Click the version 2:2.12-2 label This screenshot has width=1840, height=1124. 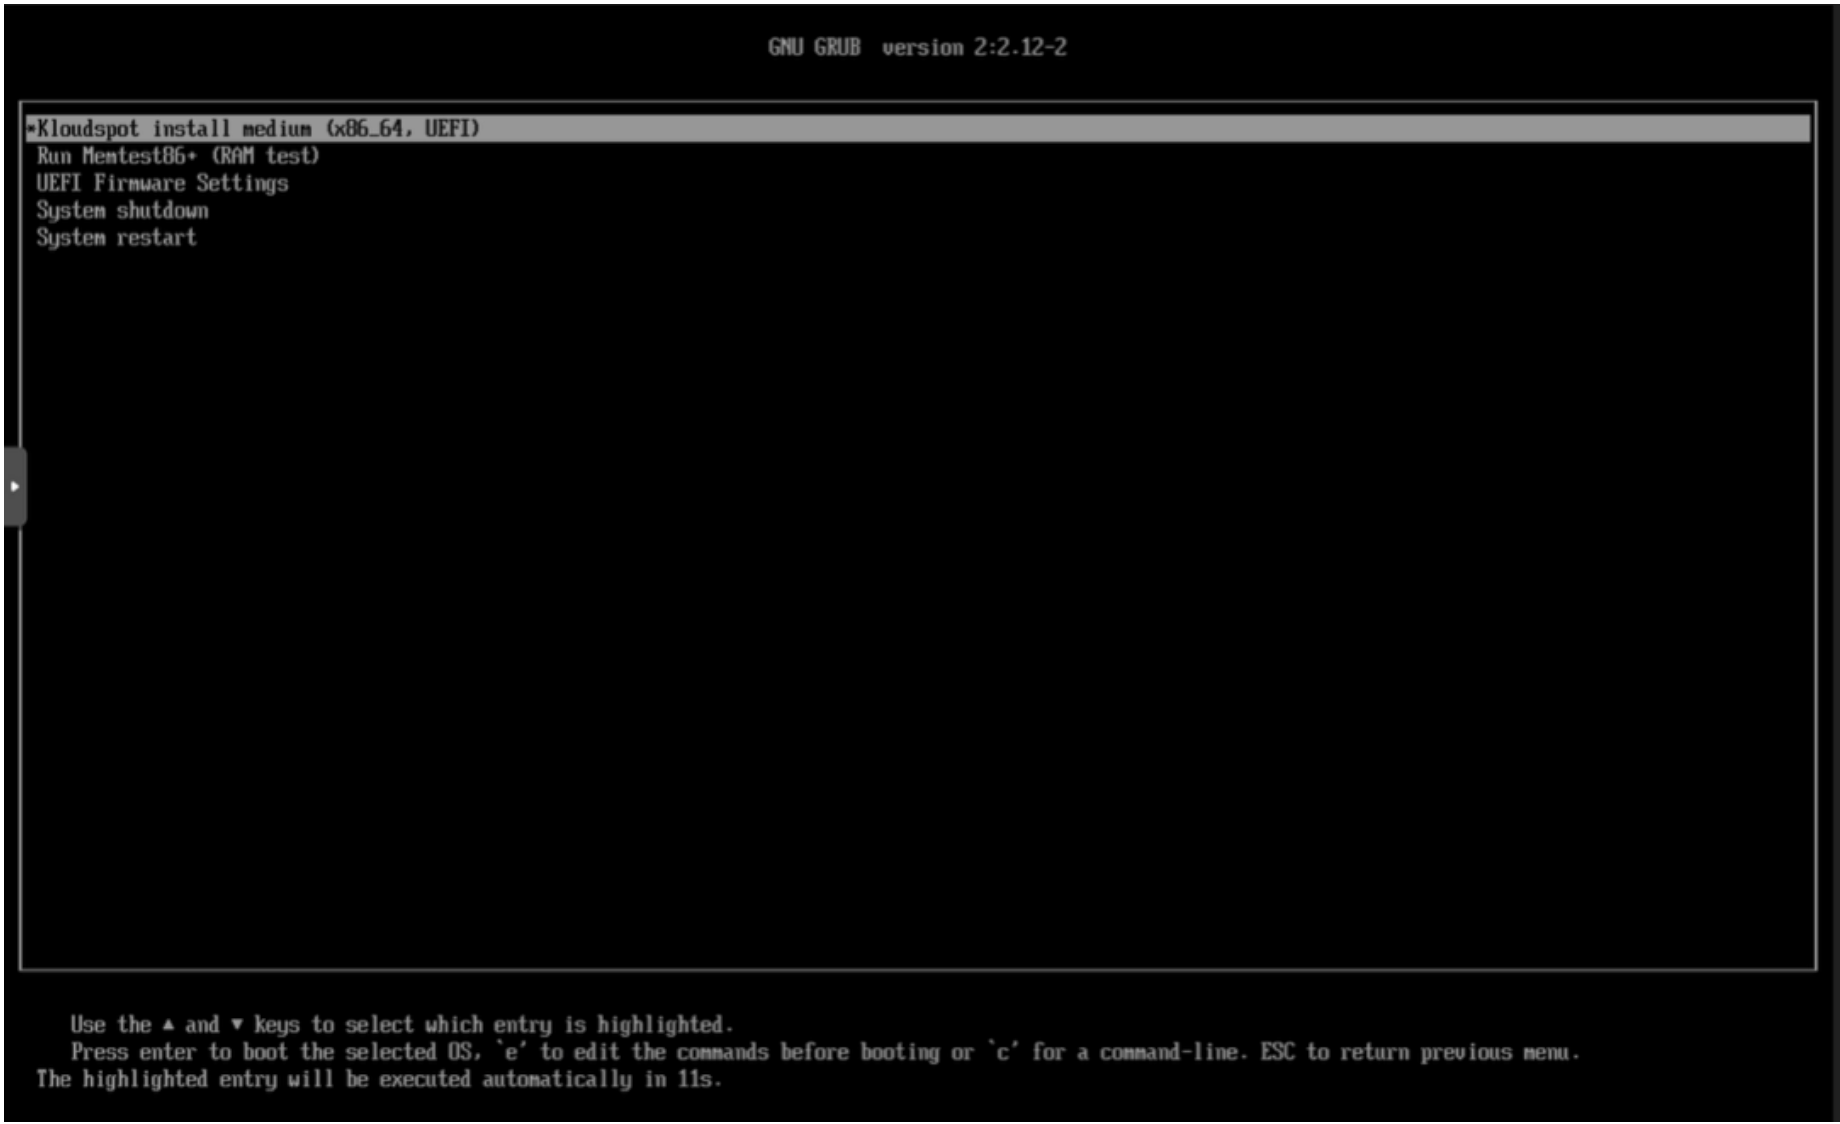tap(974, 47)
